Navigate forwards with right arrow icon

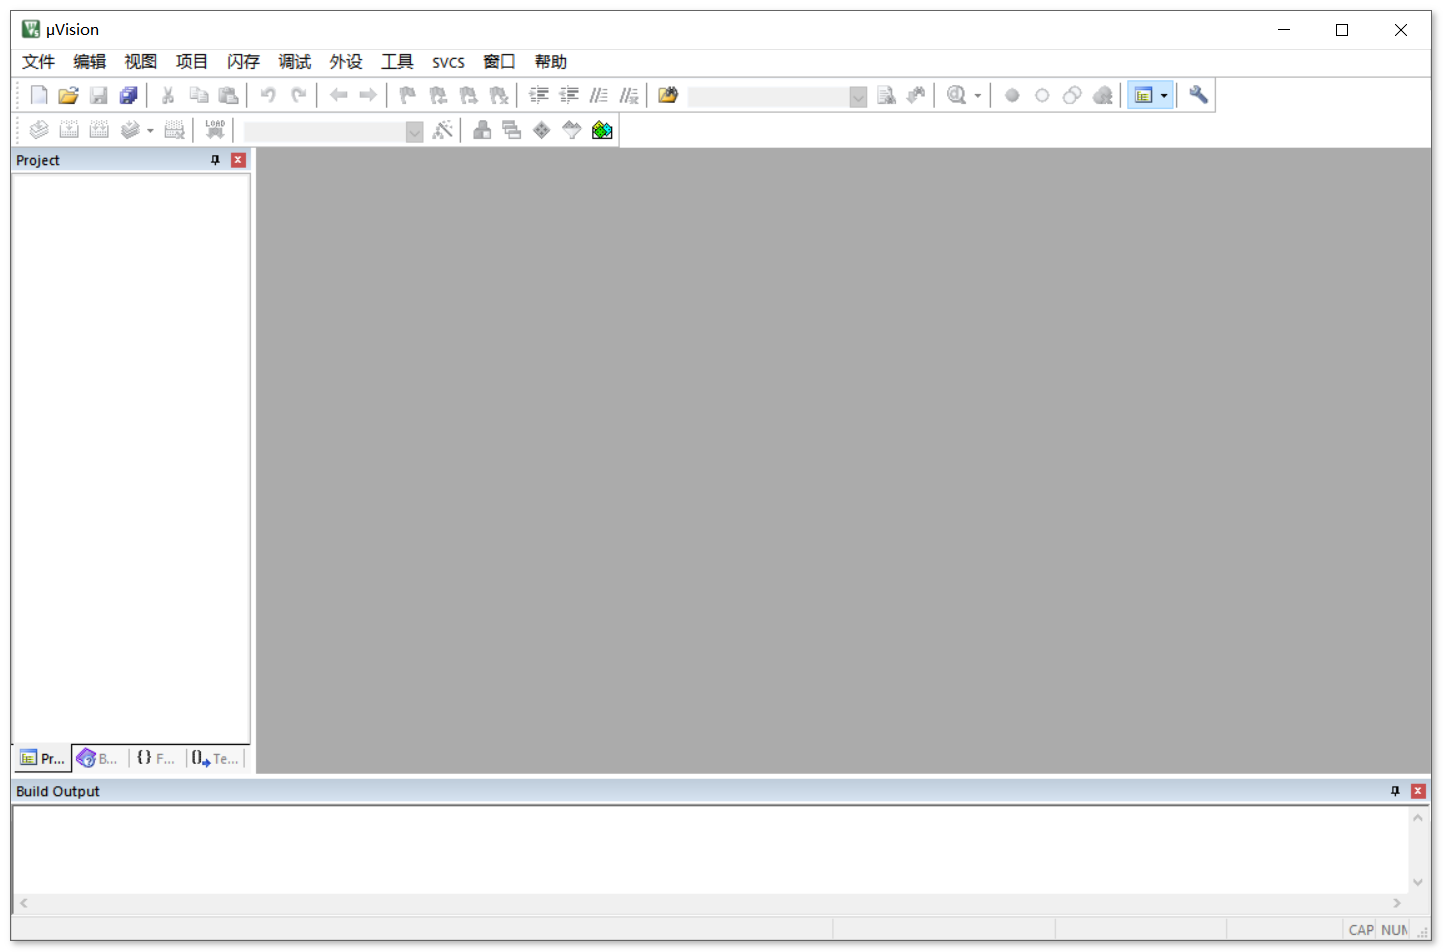(368, 95)
